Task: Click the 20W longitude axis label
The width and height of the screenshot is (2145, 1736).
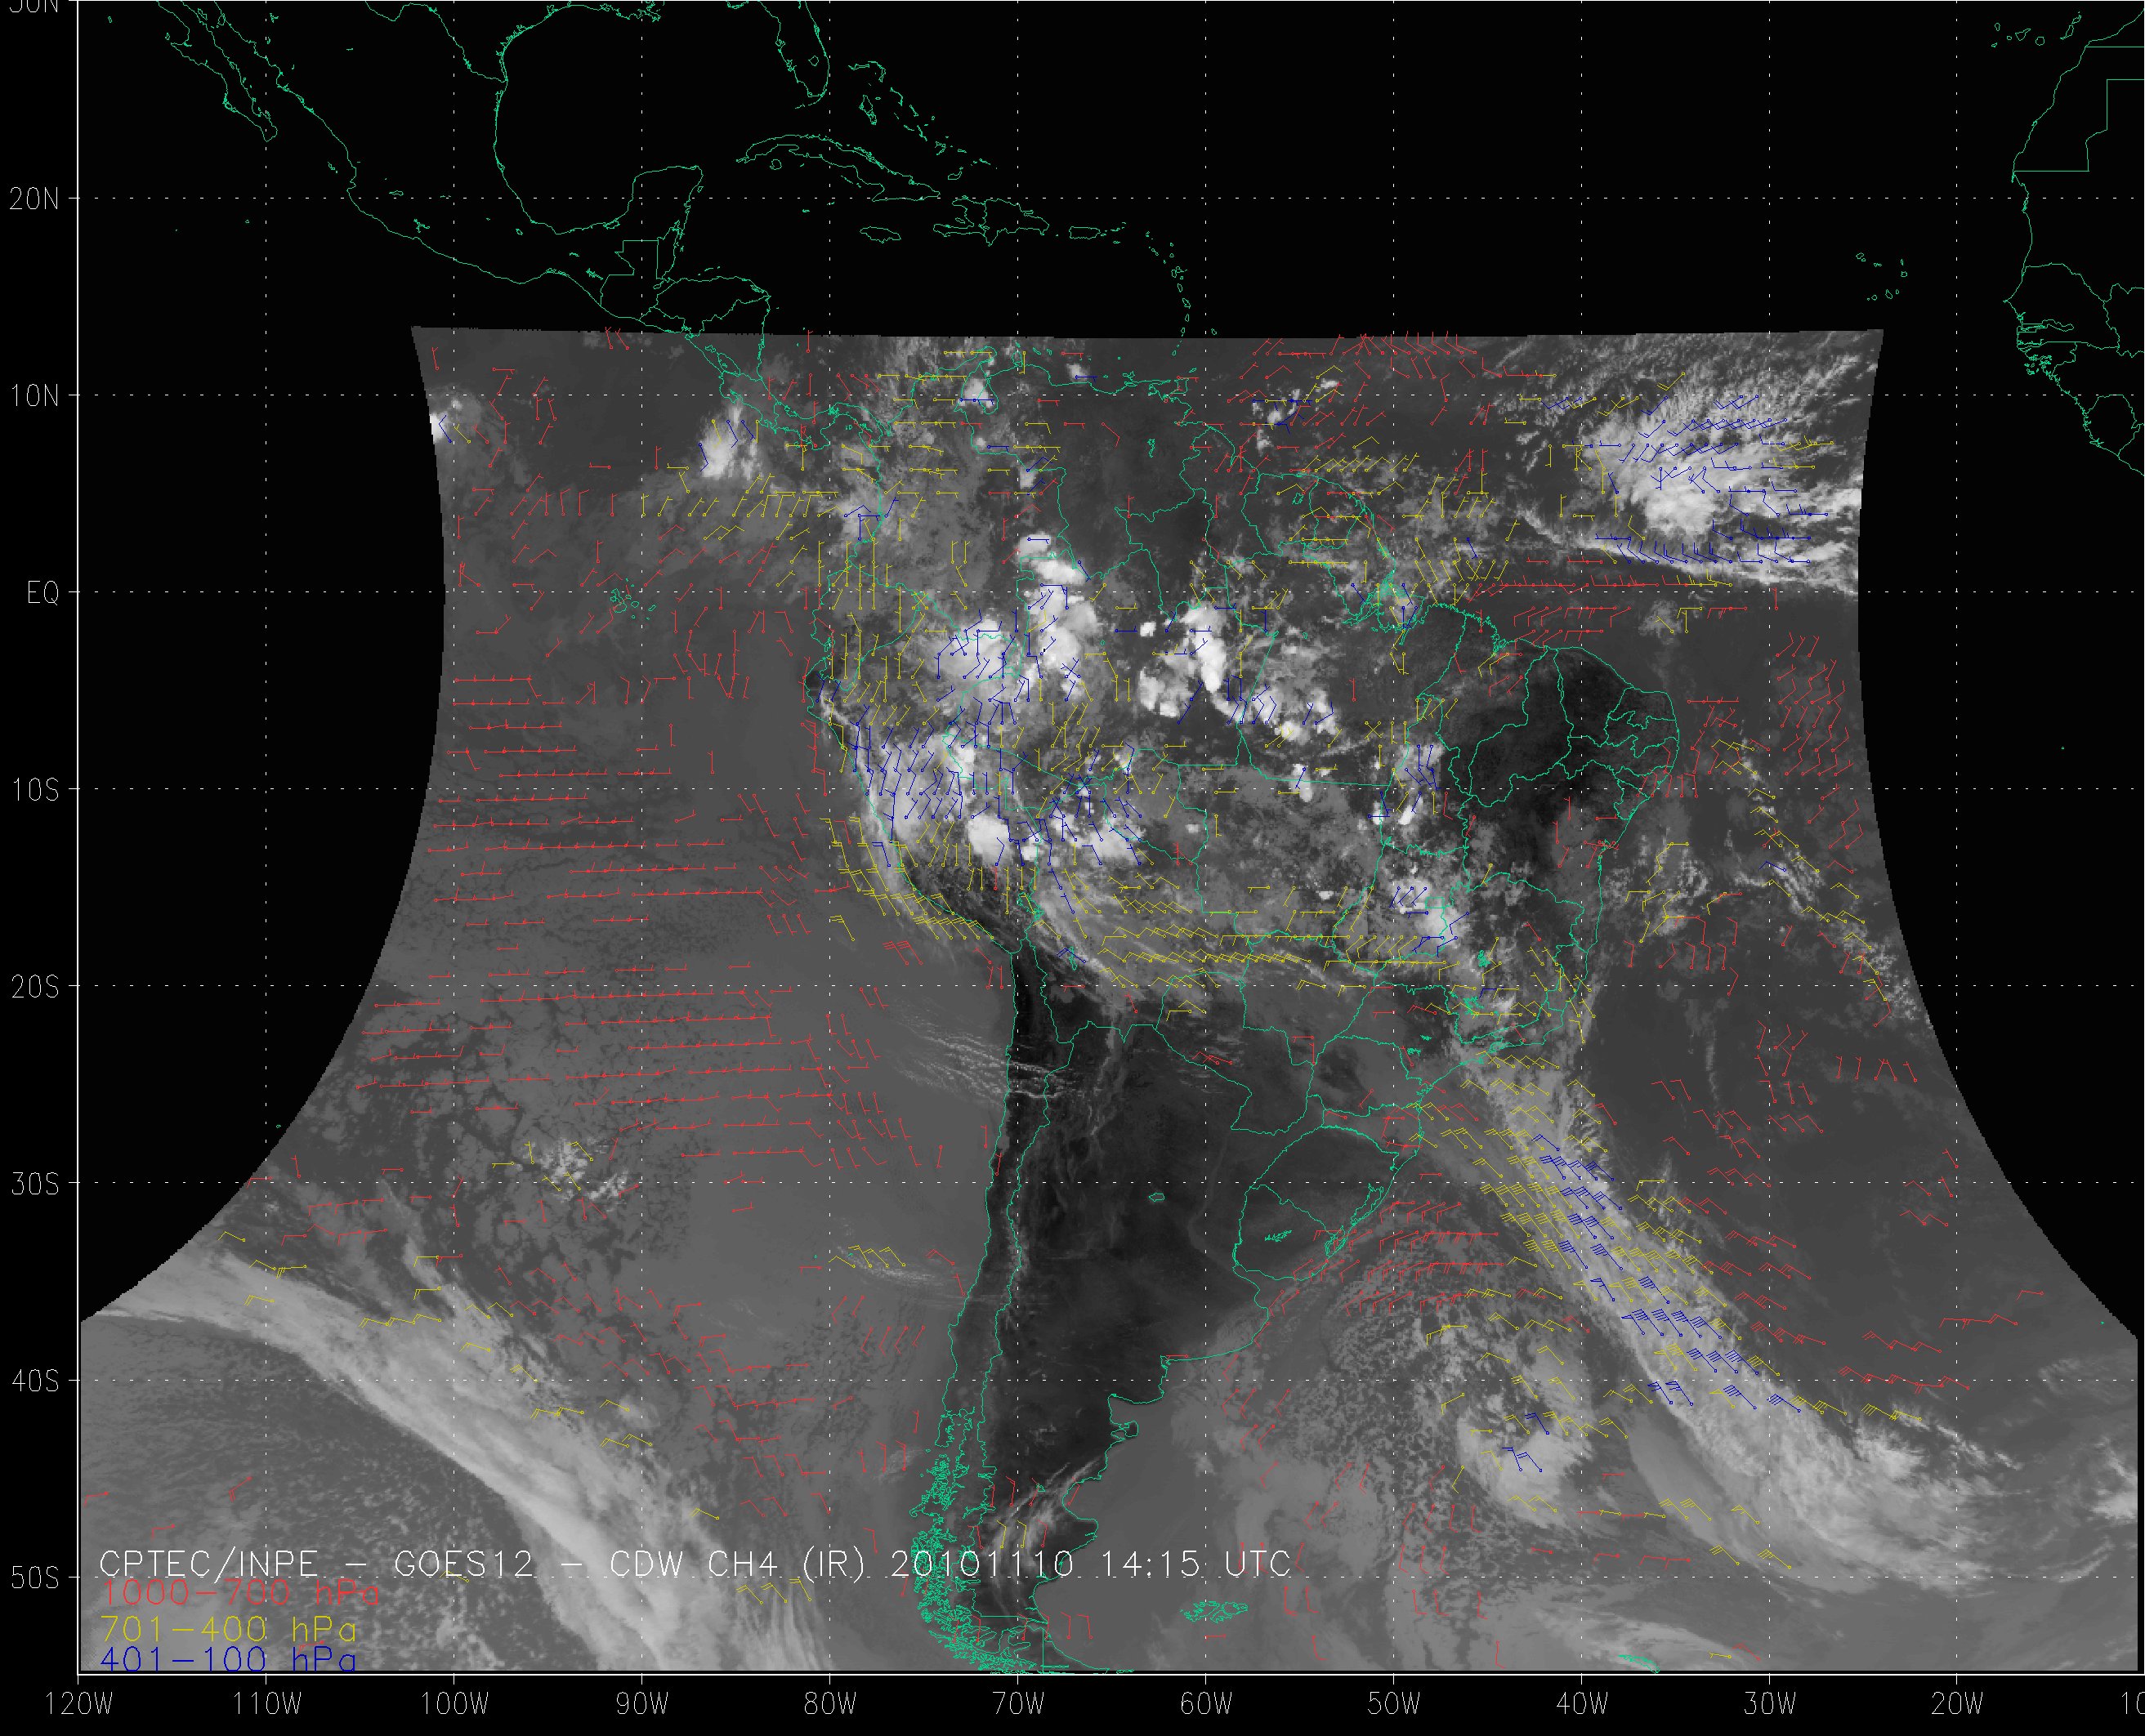Action: [x=1959, y=1704]
